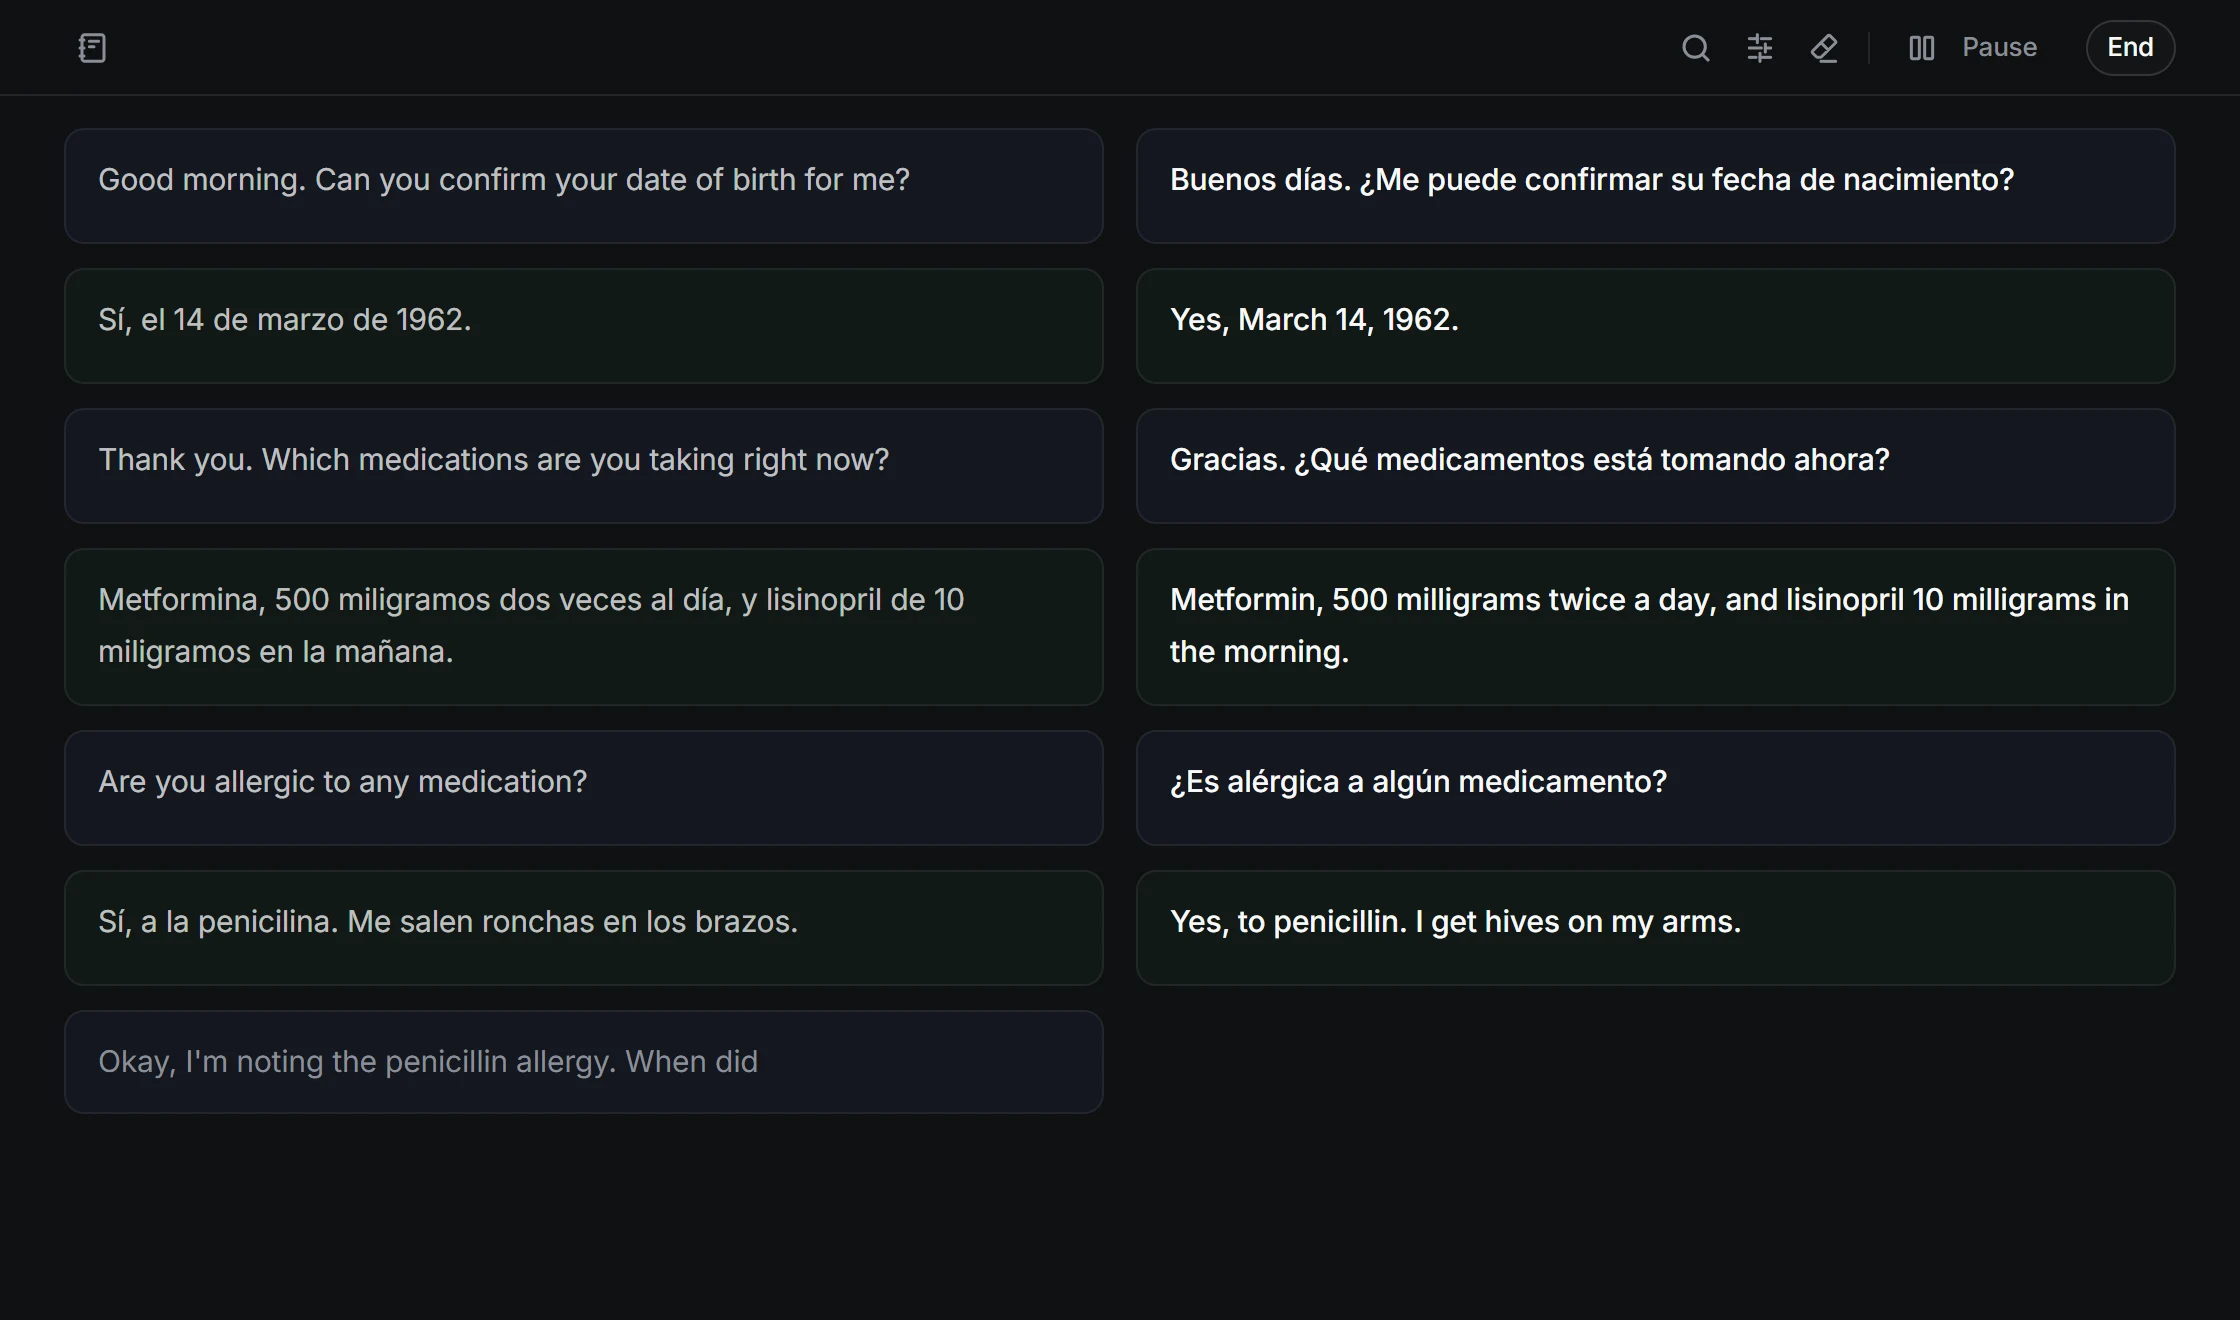Image resolution: width=2240 pixels, height=1320 pixels.
Task: Select 'Metformina, 500 miligramos' transcript card
Action: (x=584, y=627)
